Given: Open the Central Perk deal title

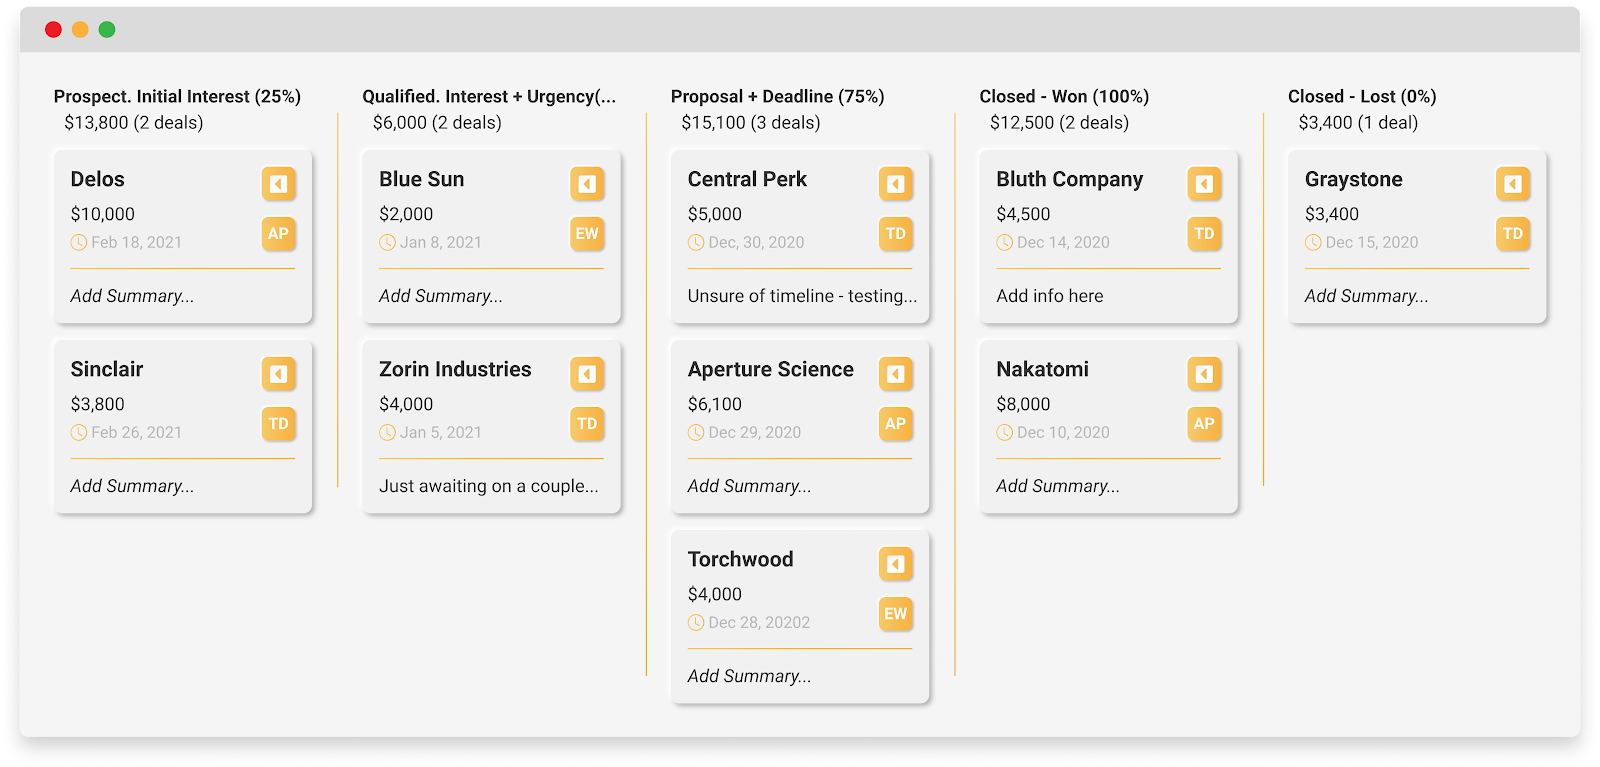Looking at the screenshot, I should (x=747, y=179).
